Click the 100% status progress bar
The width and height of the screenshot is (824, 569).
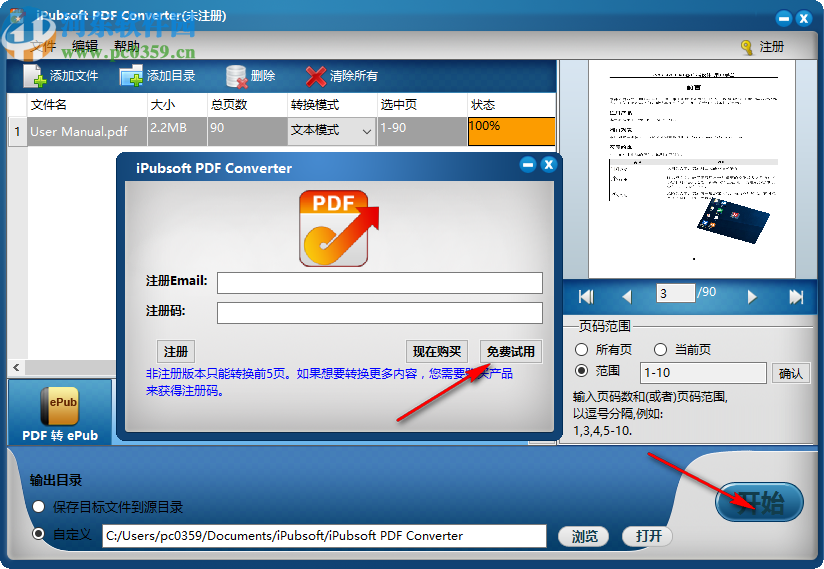[511, 131]
